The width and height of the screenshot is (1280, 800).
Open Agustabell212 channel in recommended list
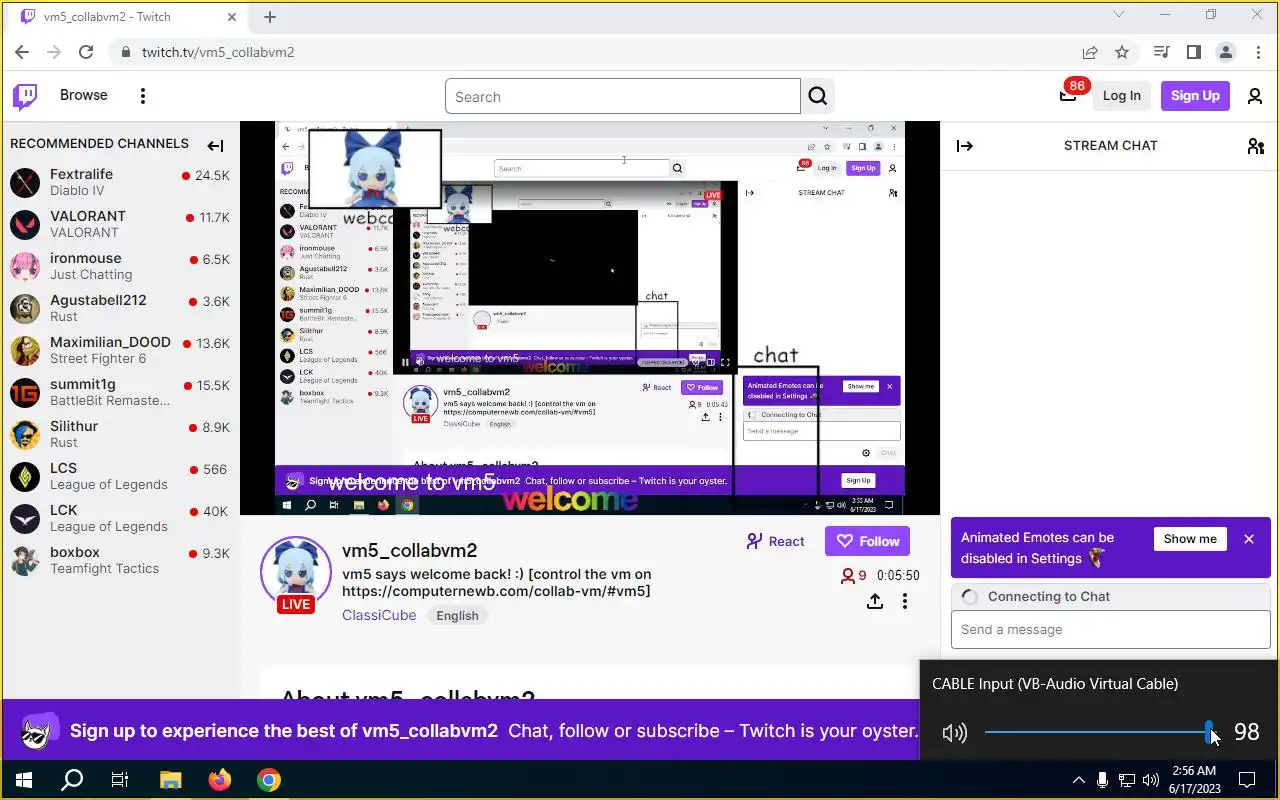120,308
